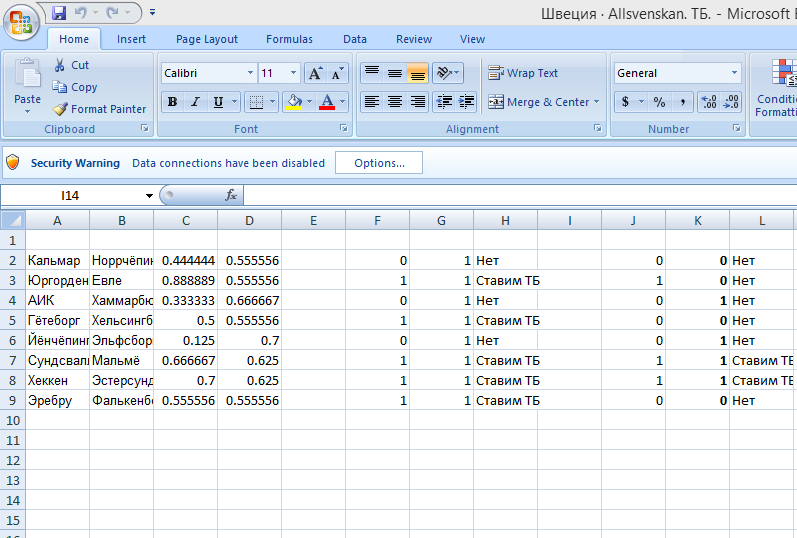This screenshot has height=538, width=797.
Task: Click the security warning Options button
Action: click(x=379, y=163)
